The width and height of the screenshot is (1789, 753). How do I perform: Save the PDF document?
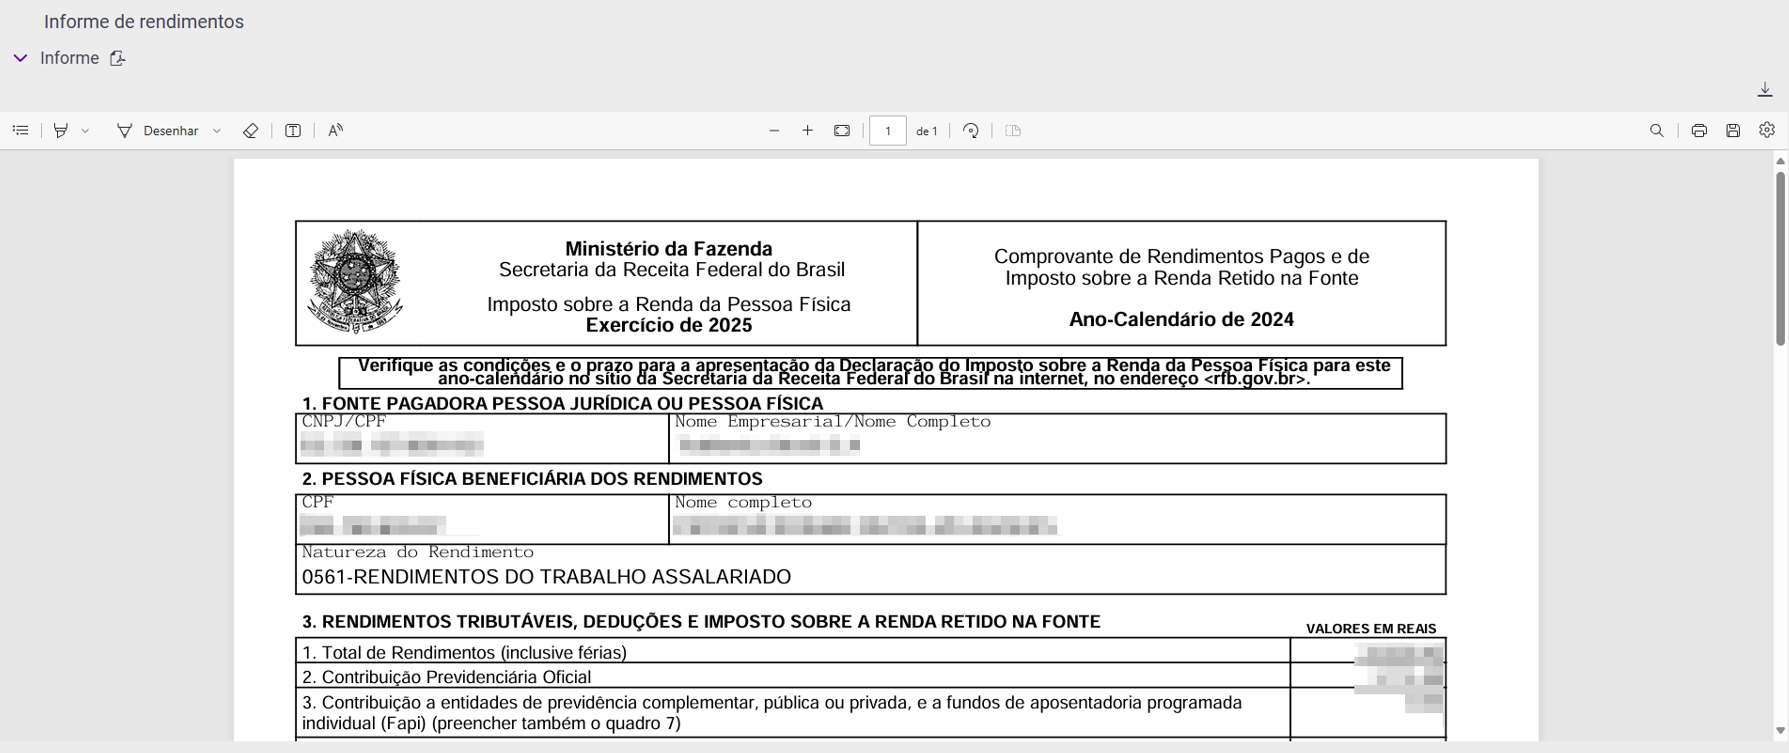tap(1733, 130)
